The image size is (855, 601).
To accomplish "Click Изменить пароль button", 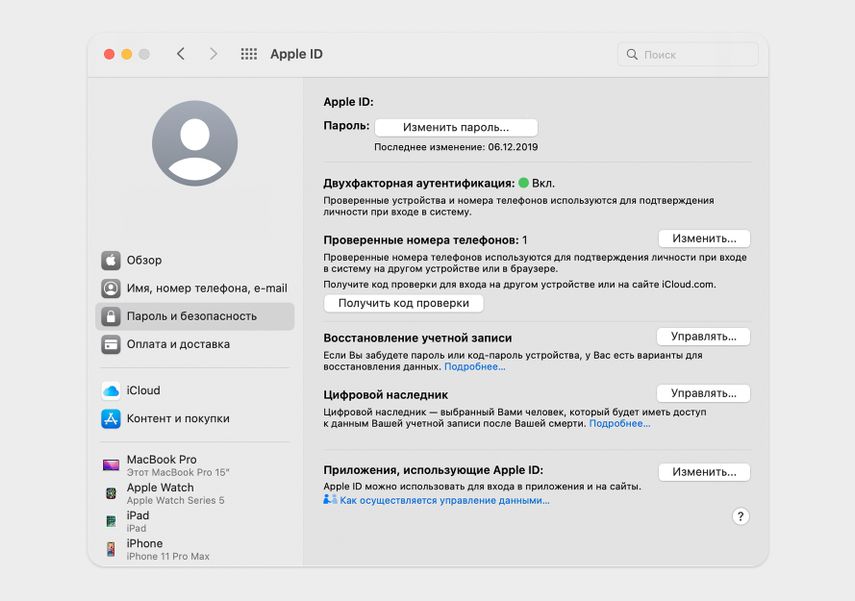I will tap(456, 128).
